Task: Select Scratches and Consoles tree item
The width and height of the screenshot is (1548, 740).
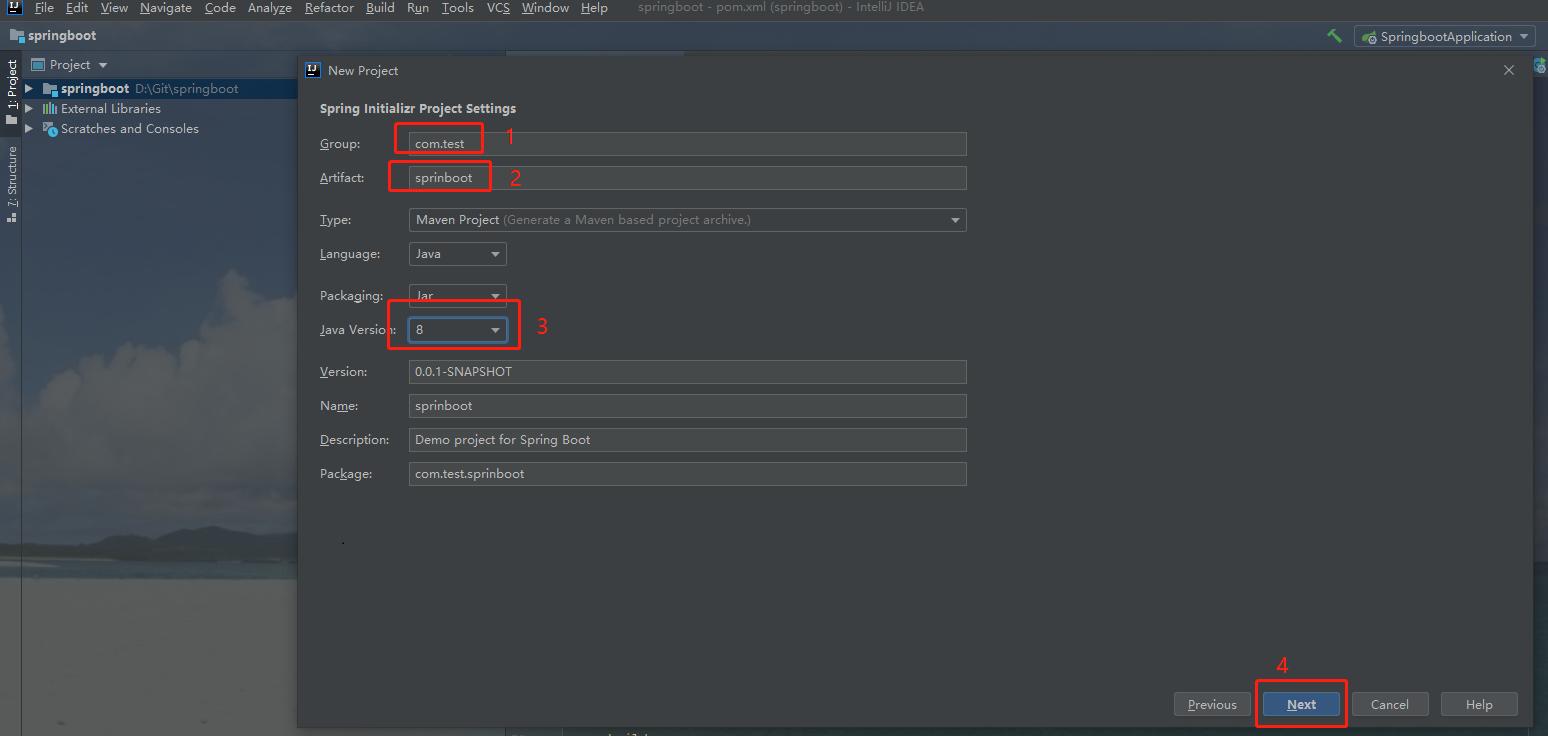Action: (130, 129)
